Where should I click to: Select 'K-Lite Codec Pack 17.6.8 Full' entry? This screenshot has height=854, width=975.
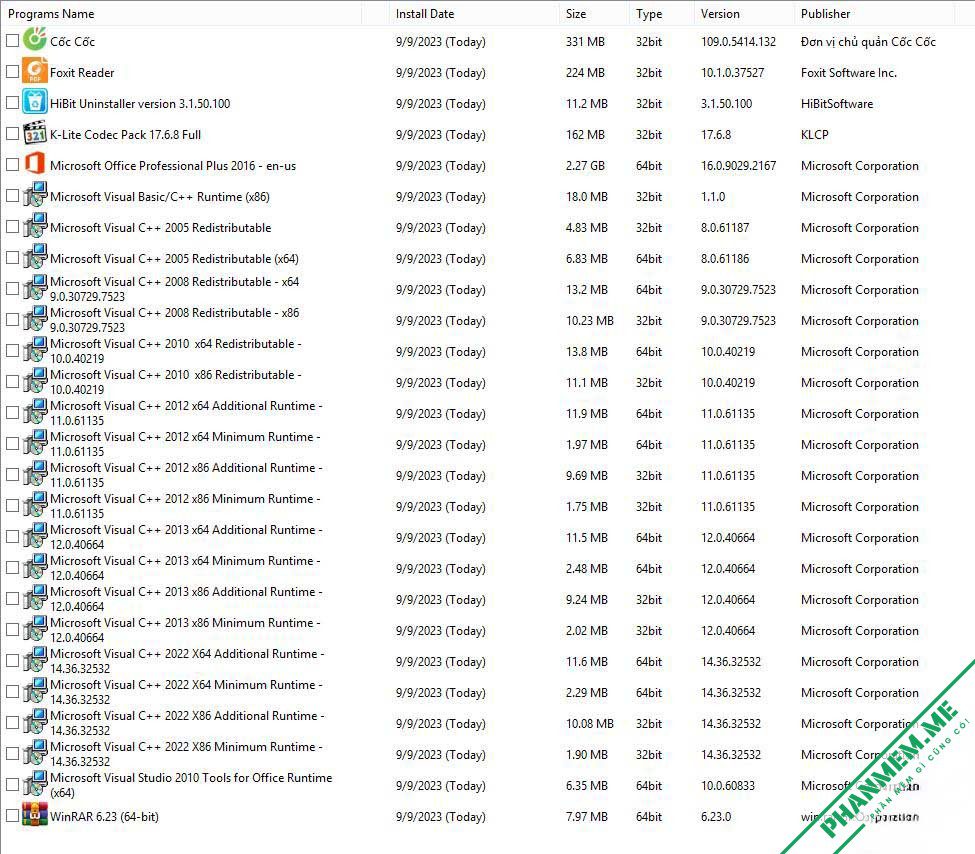[125, 135]
